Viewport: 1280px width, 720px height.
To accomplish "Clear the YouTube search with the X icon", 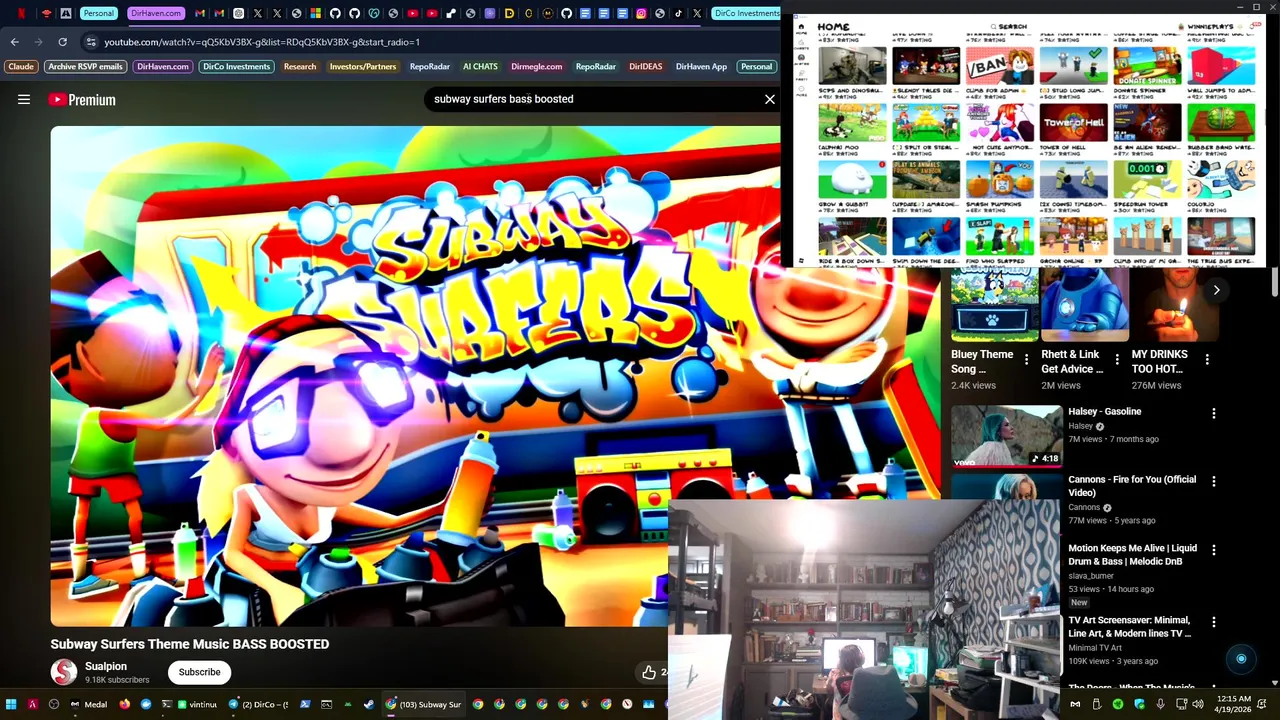I will [769, 99].
